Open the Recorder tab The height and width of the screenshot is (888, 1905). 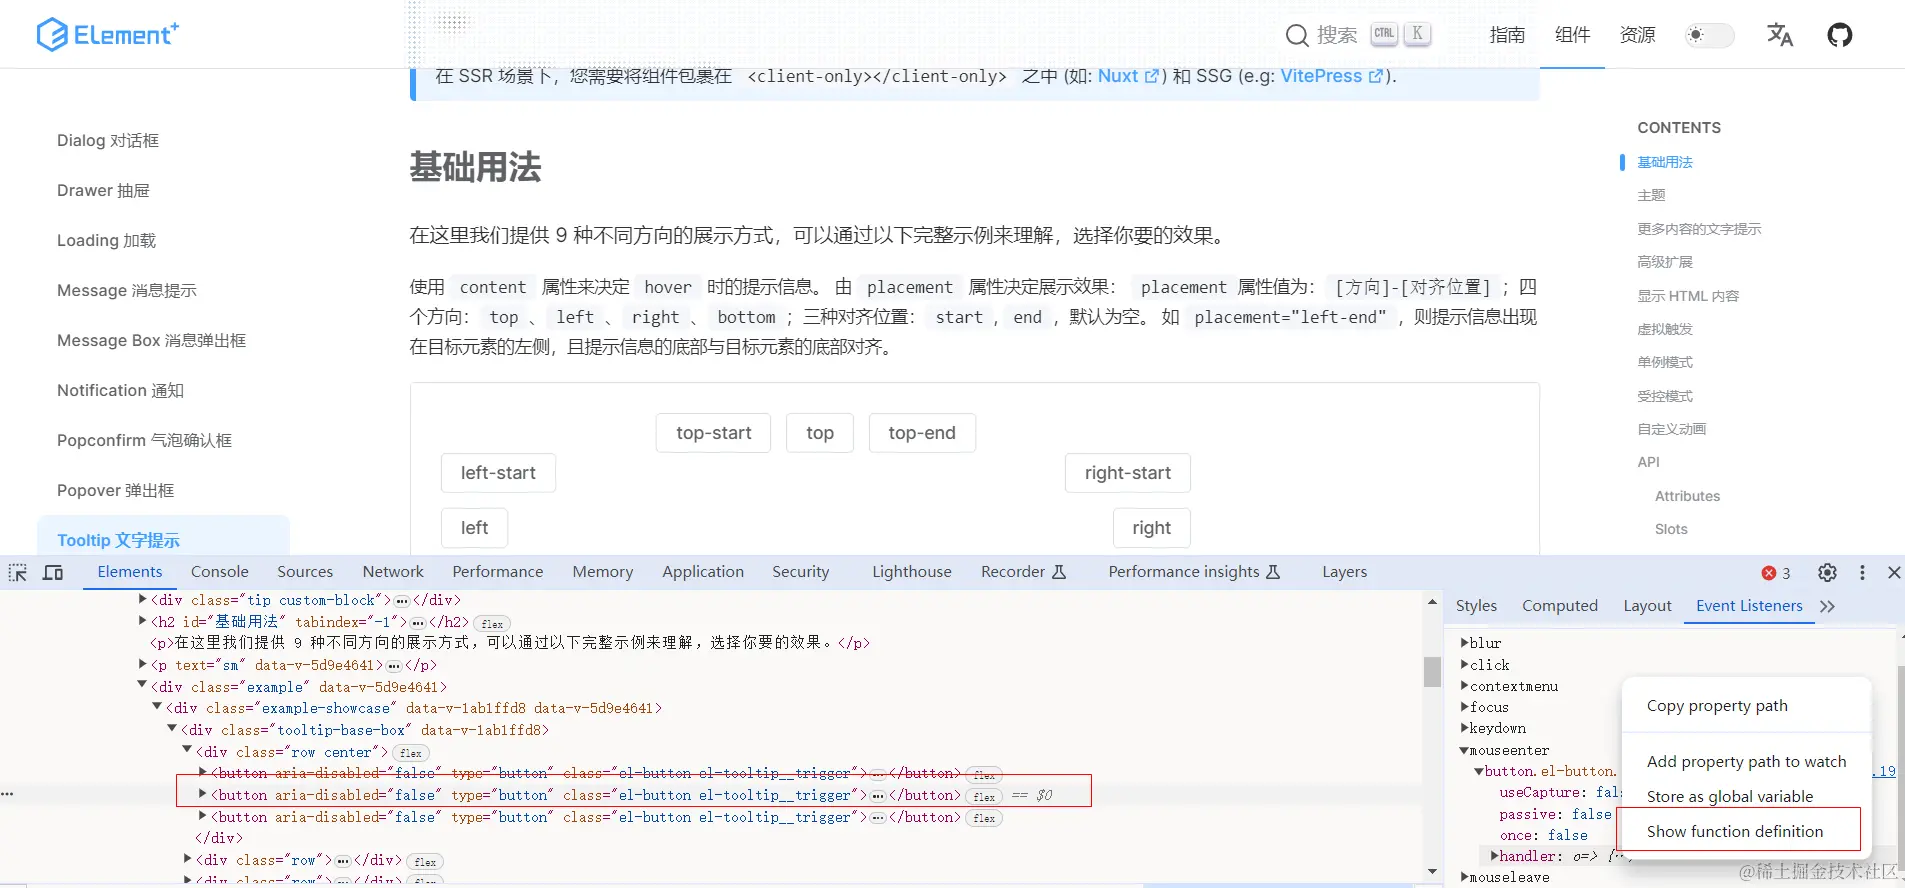tap(1023, 572)
